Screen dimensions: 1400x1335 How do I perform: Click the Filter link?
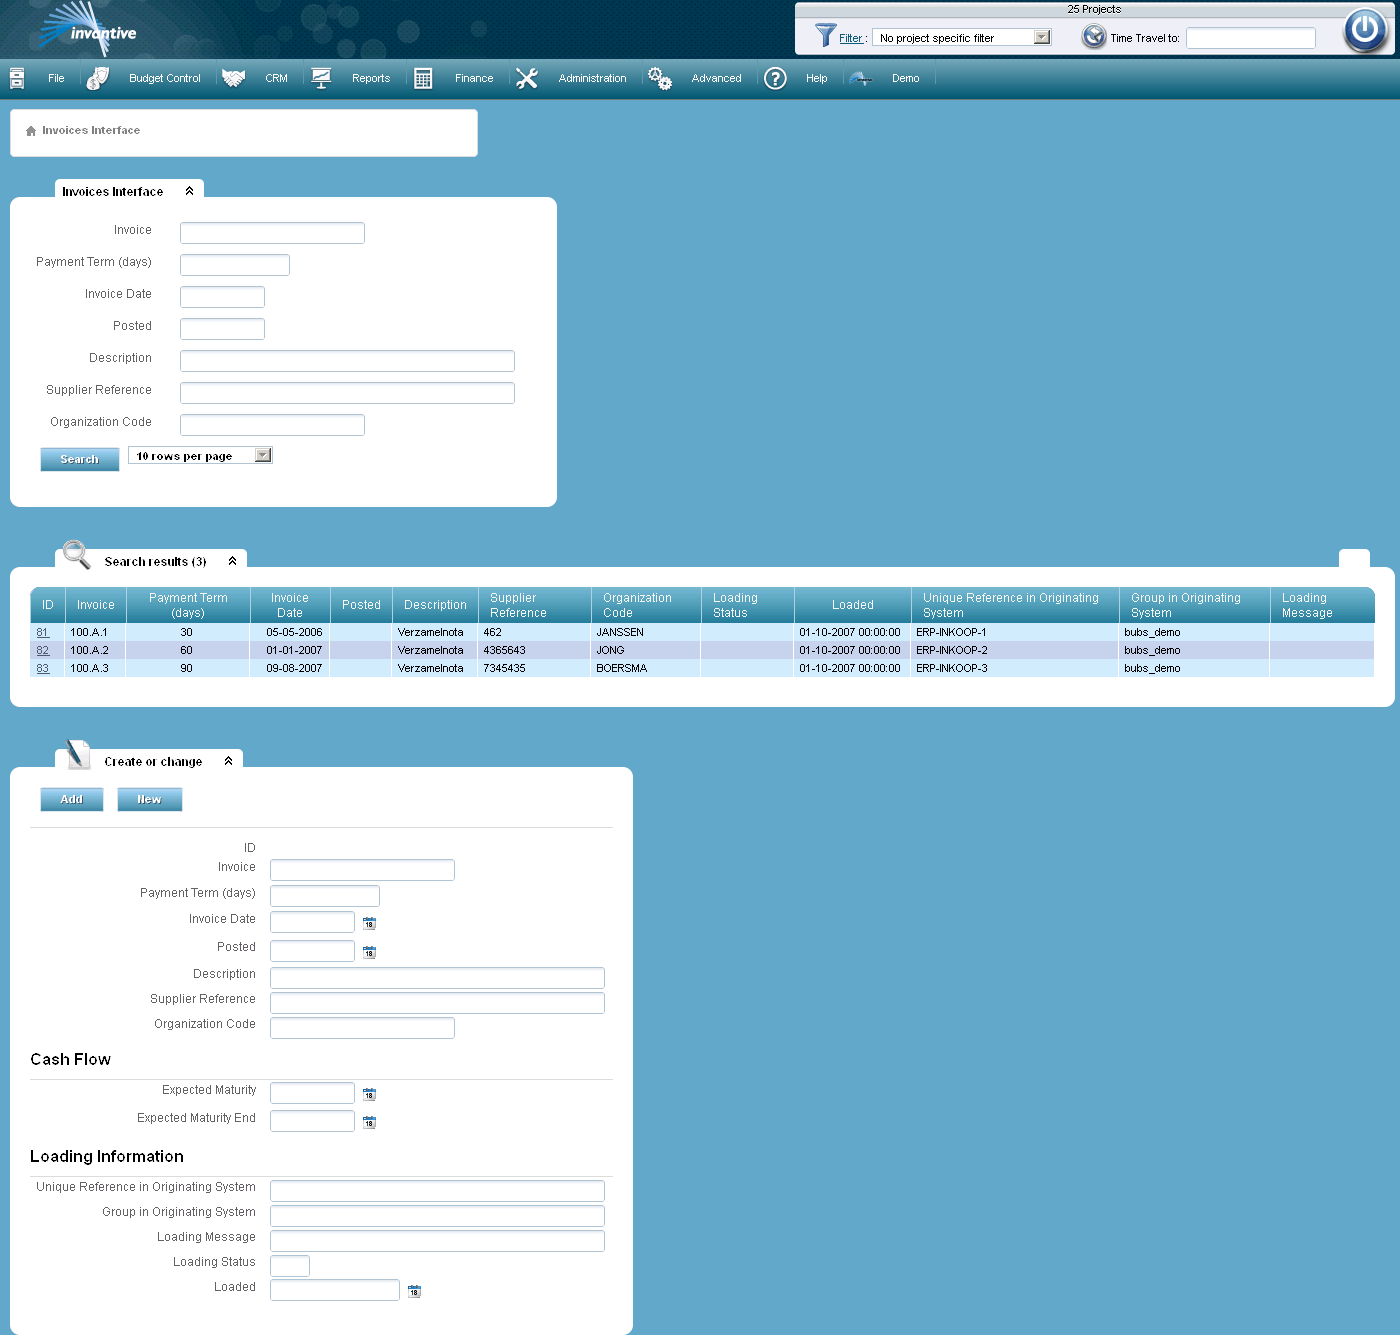pos(851,38)
